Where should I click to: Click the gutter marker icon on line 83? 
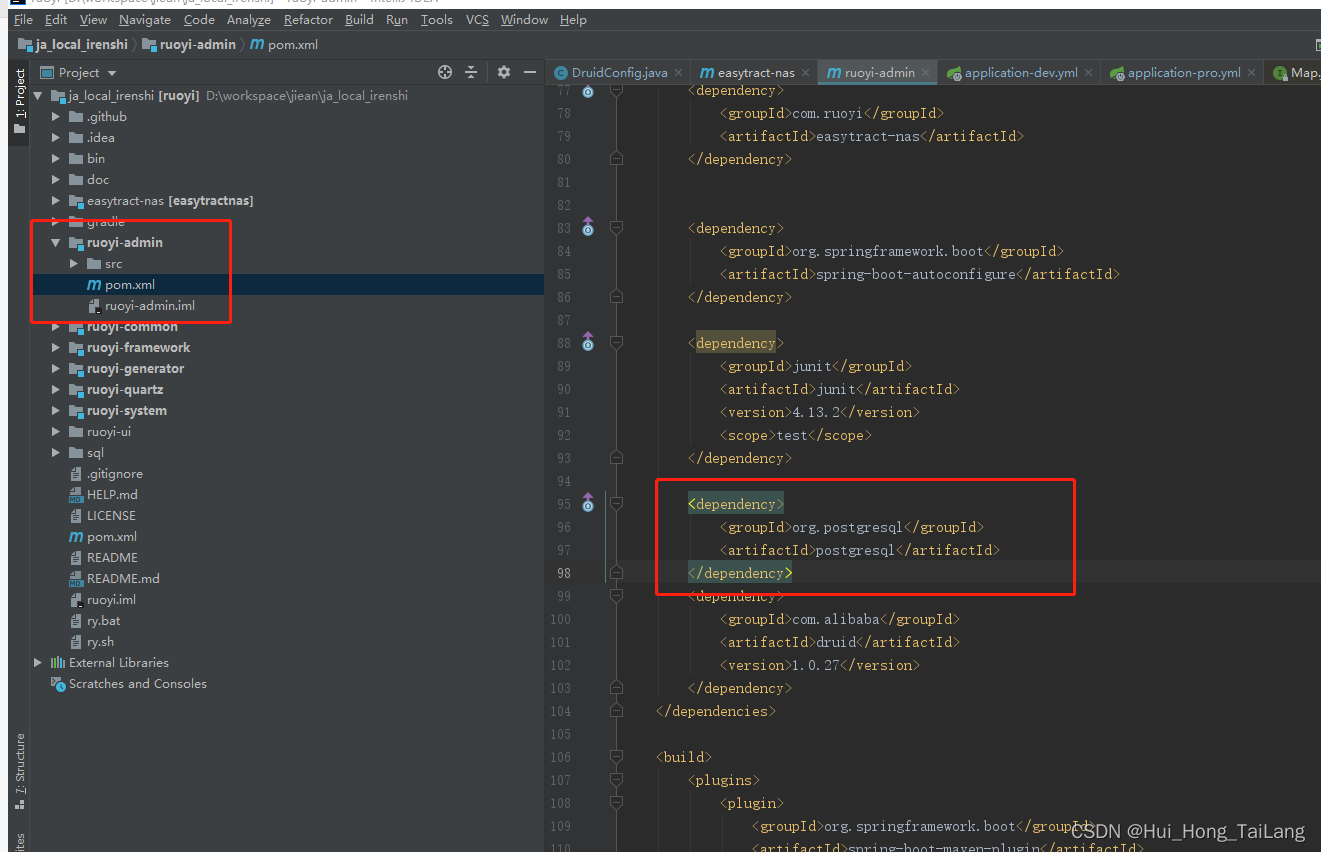(588, 227)
